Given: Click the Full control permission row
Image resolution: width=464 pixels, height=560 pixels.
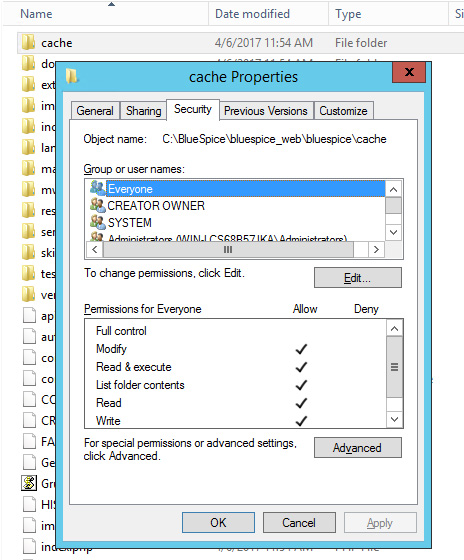Looking at the screenshot, I should pyautogui.click(x=236, y=331).
